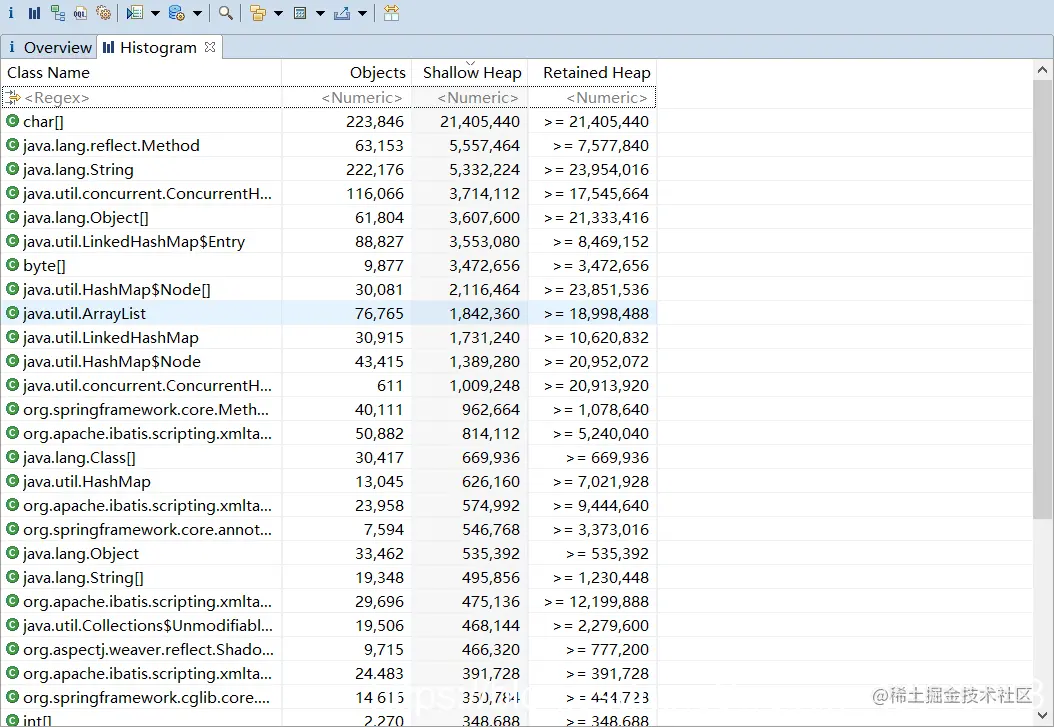
Task: Click the scrollbar up arrow
Action: [x=1043, y=70]
